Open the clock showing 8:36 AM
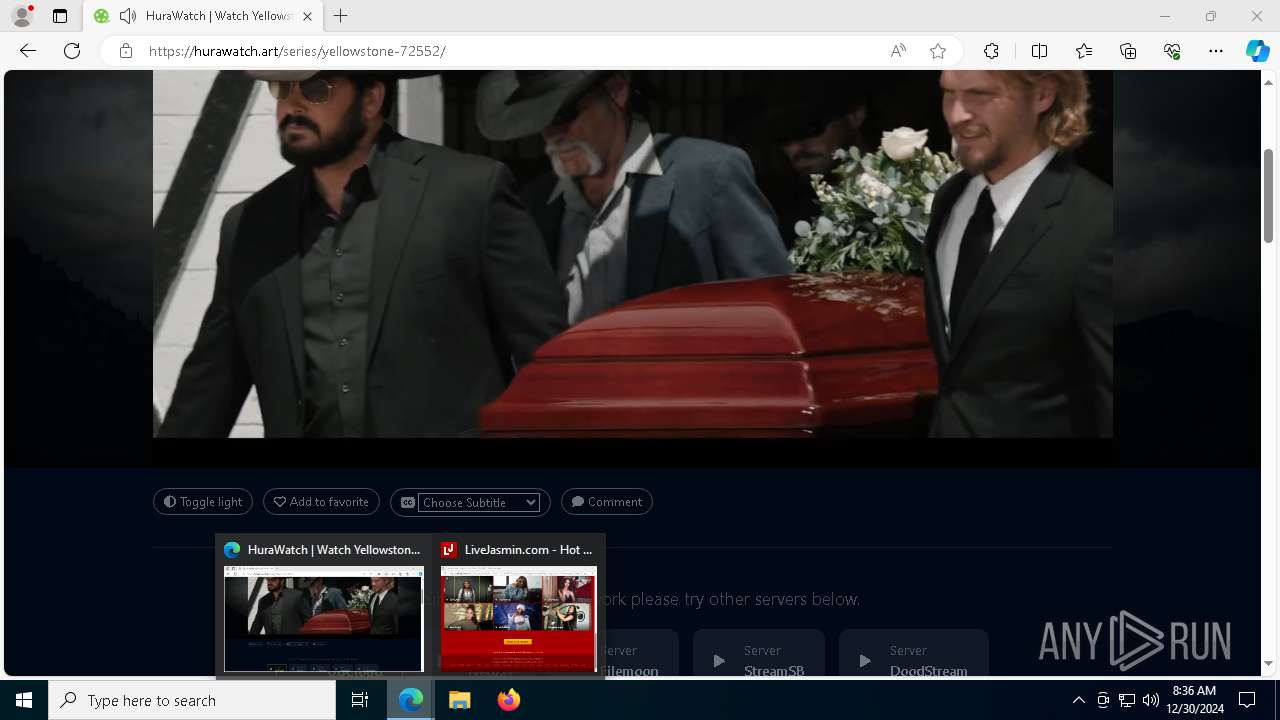Viewport: 1280px width, 720px height. (1196, 700)
